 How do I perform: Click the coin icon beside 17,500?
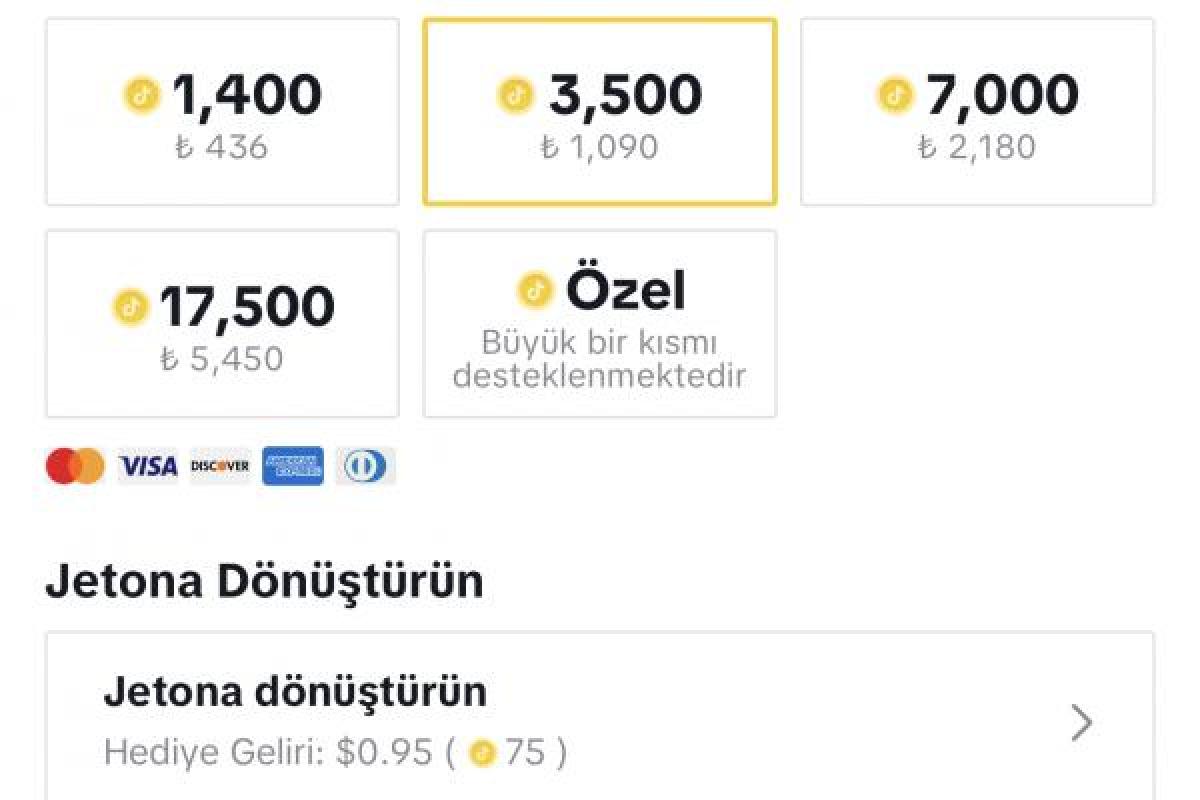coord(130,308)
